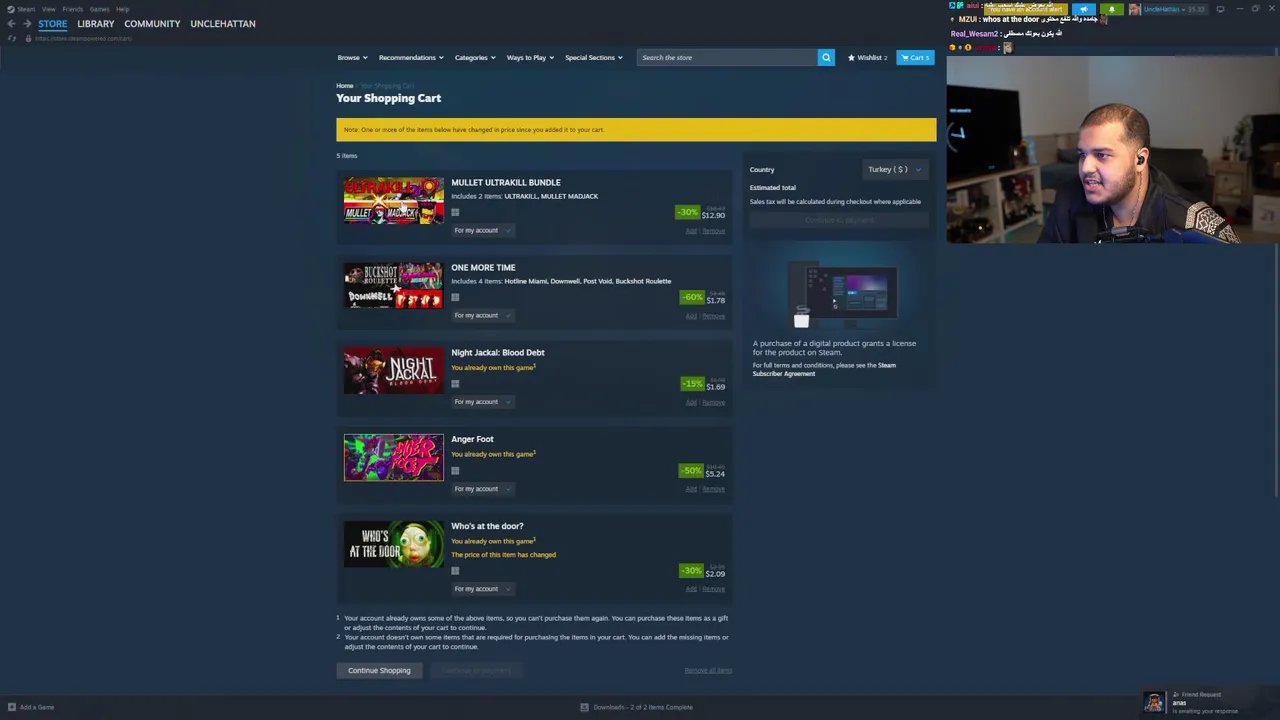Click the padlock icon beside the URL

point(28,38)
